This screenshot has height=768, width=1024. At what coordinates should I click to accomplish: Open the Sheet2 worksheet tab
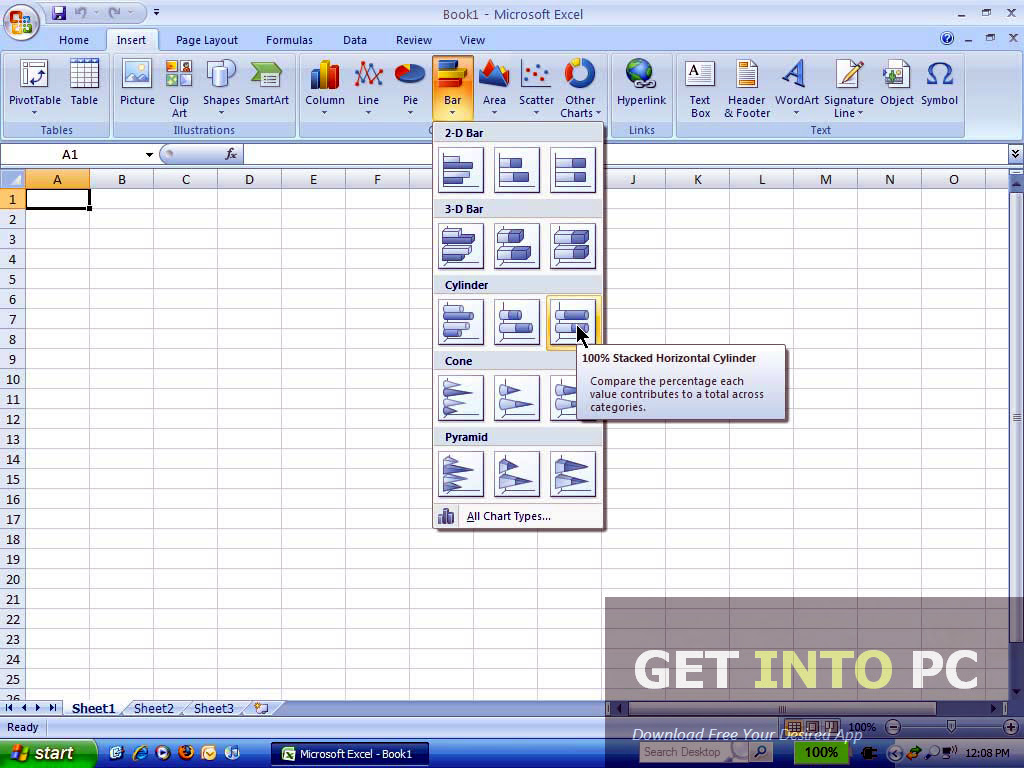[x=153, y=708]
